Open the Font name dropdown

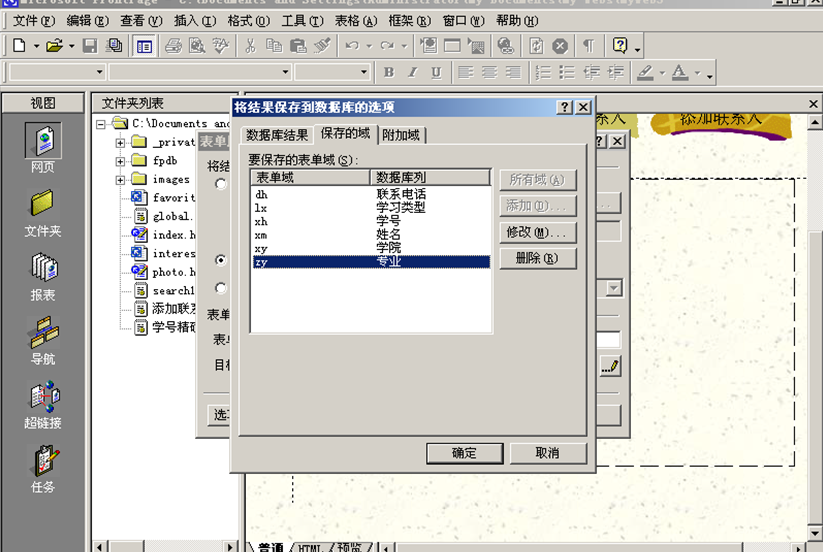pos(286,72)
